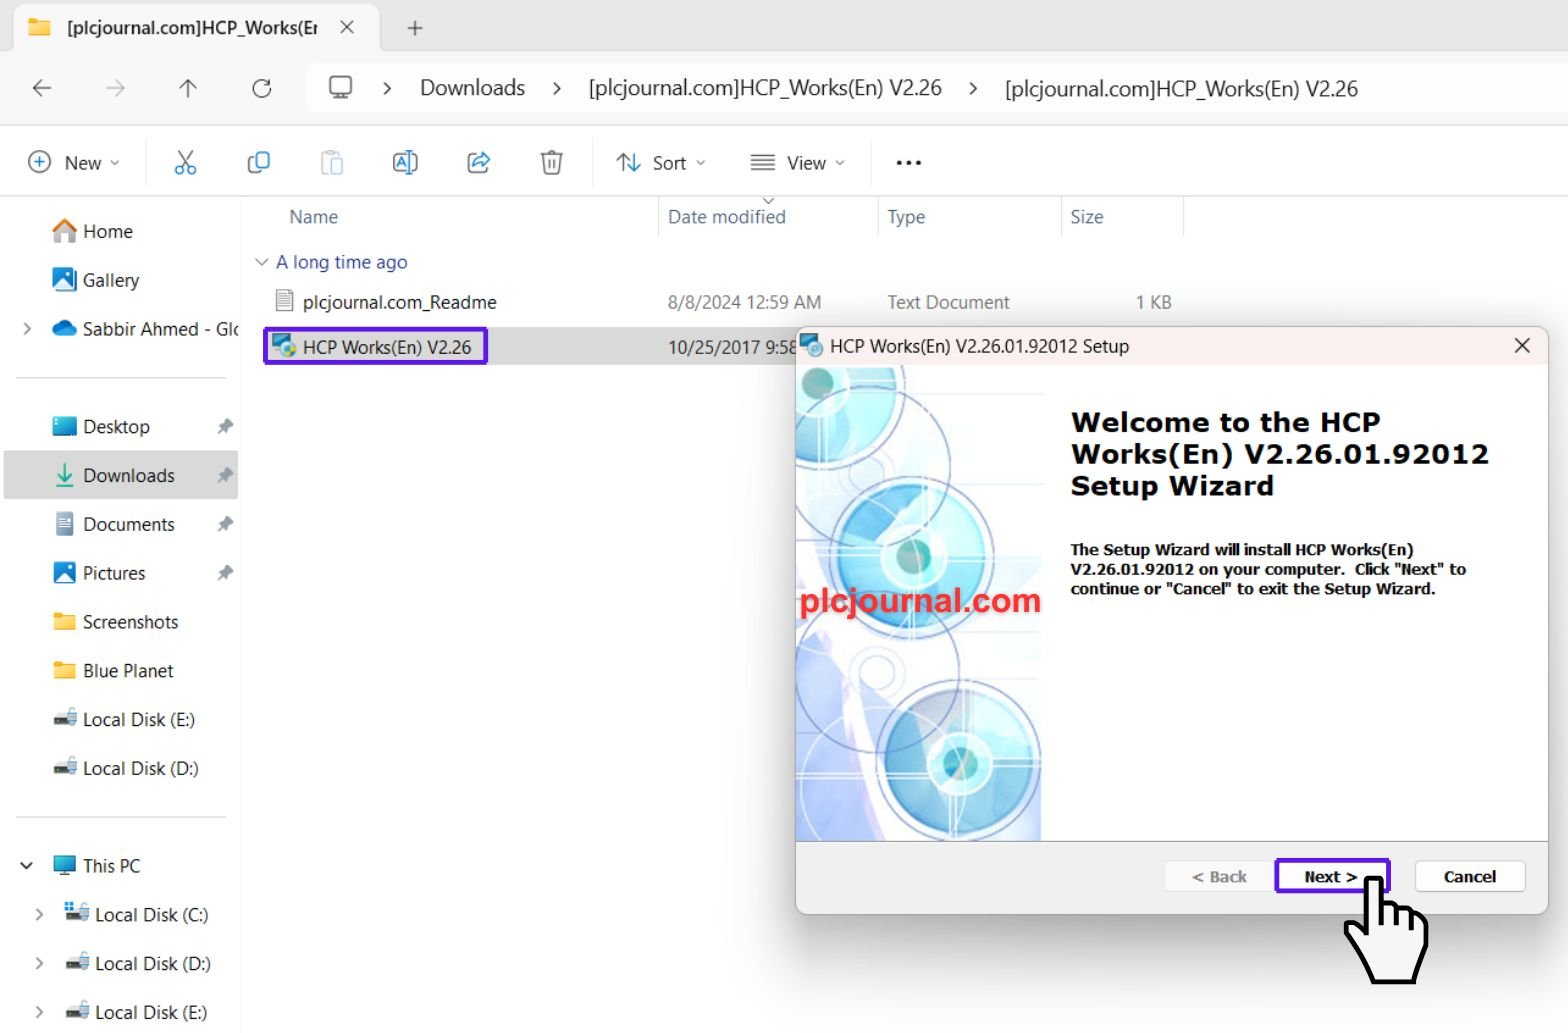Click the Delete trash icon
The image size is (1568, 1033).
[552, 162]
